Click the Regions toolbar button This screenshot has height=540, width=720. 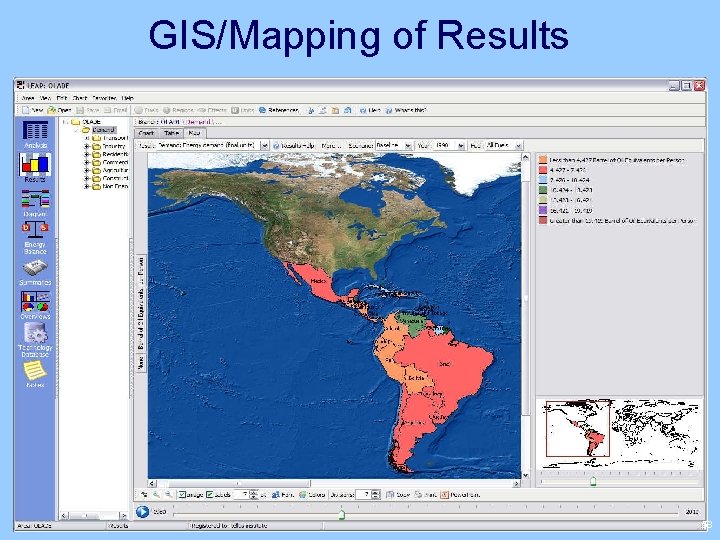pos(178,110)
